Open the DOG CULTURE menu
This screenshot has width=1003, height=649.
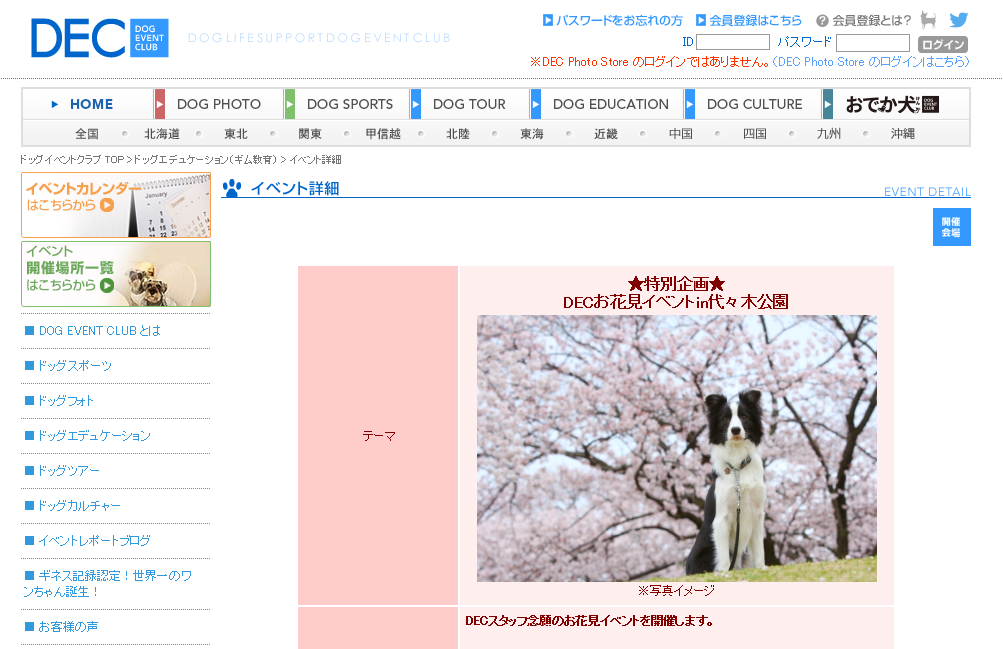click(x=754, y=104)
